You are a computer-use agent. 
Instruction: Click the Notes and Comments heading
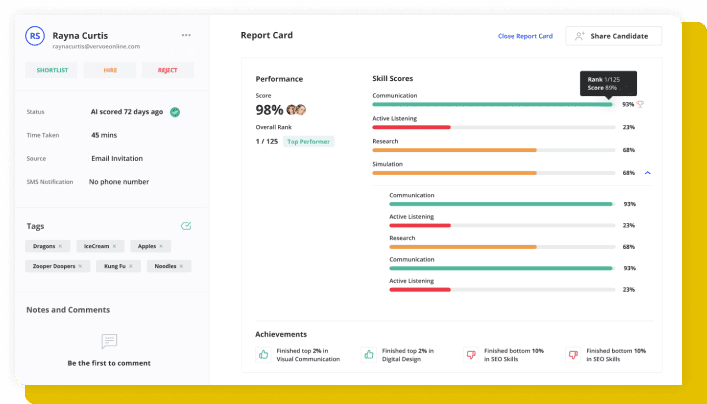click(x=68, y=310)
